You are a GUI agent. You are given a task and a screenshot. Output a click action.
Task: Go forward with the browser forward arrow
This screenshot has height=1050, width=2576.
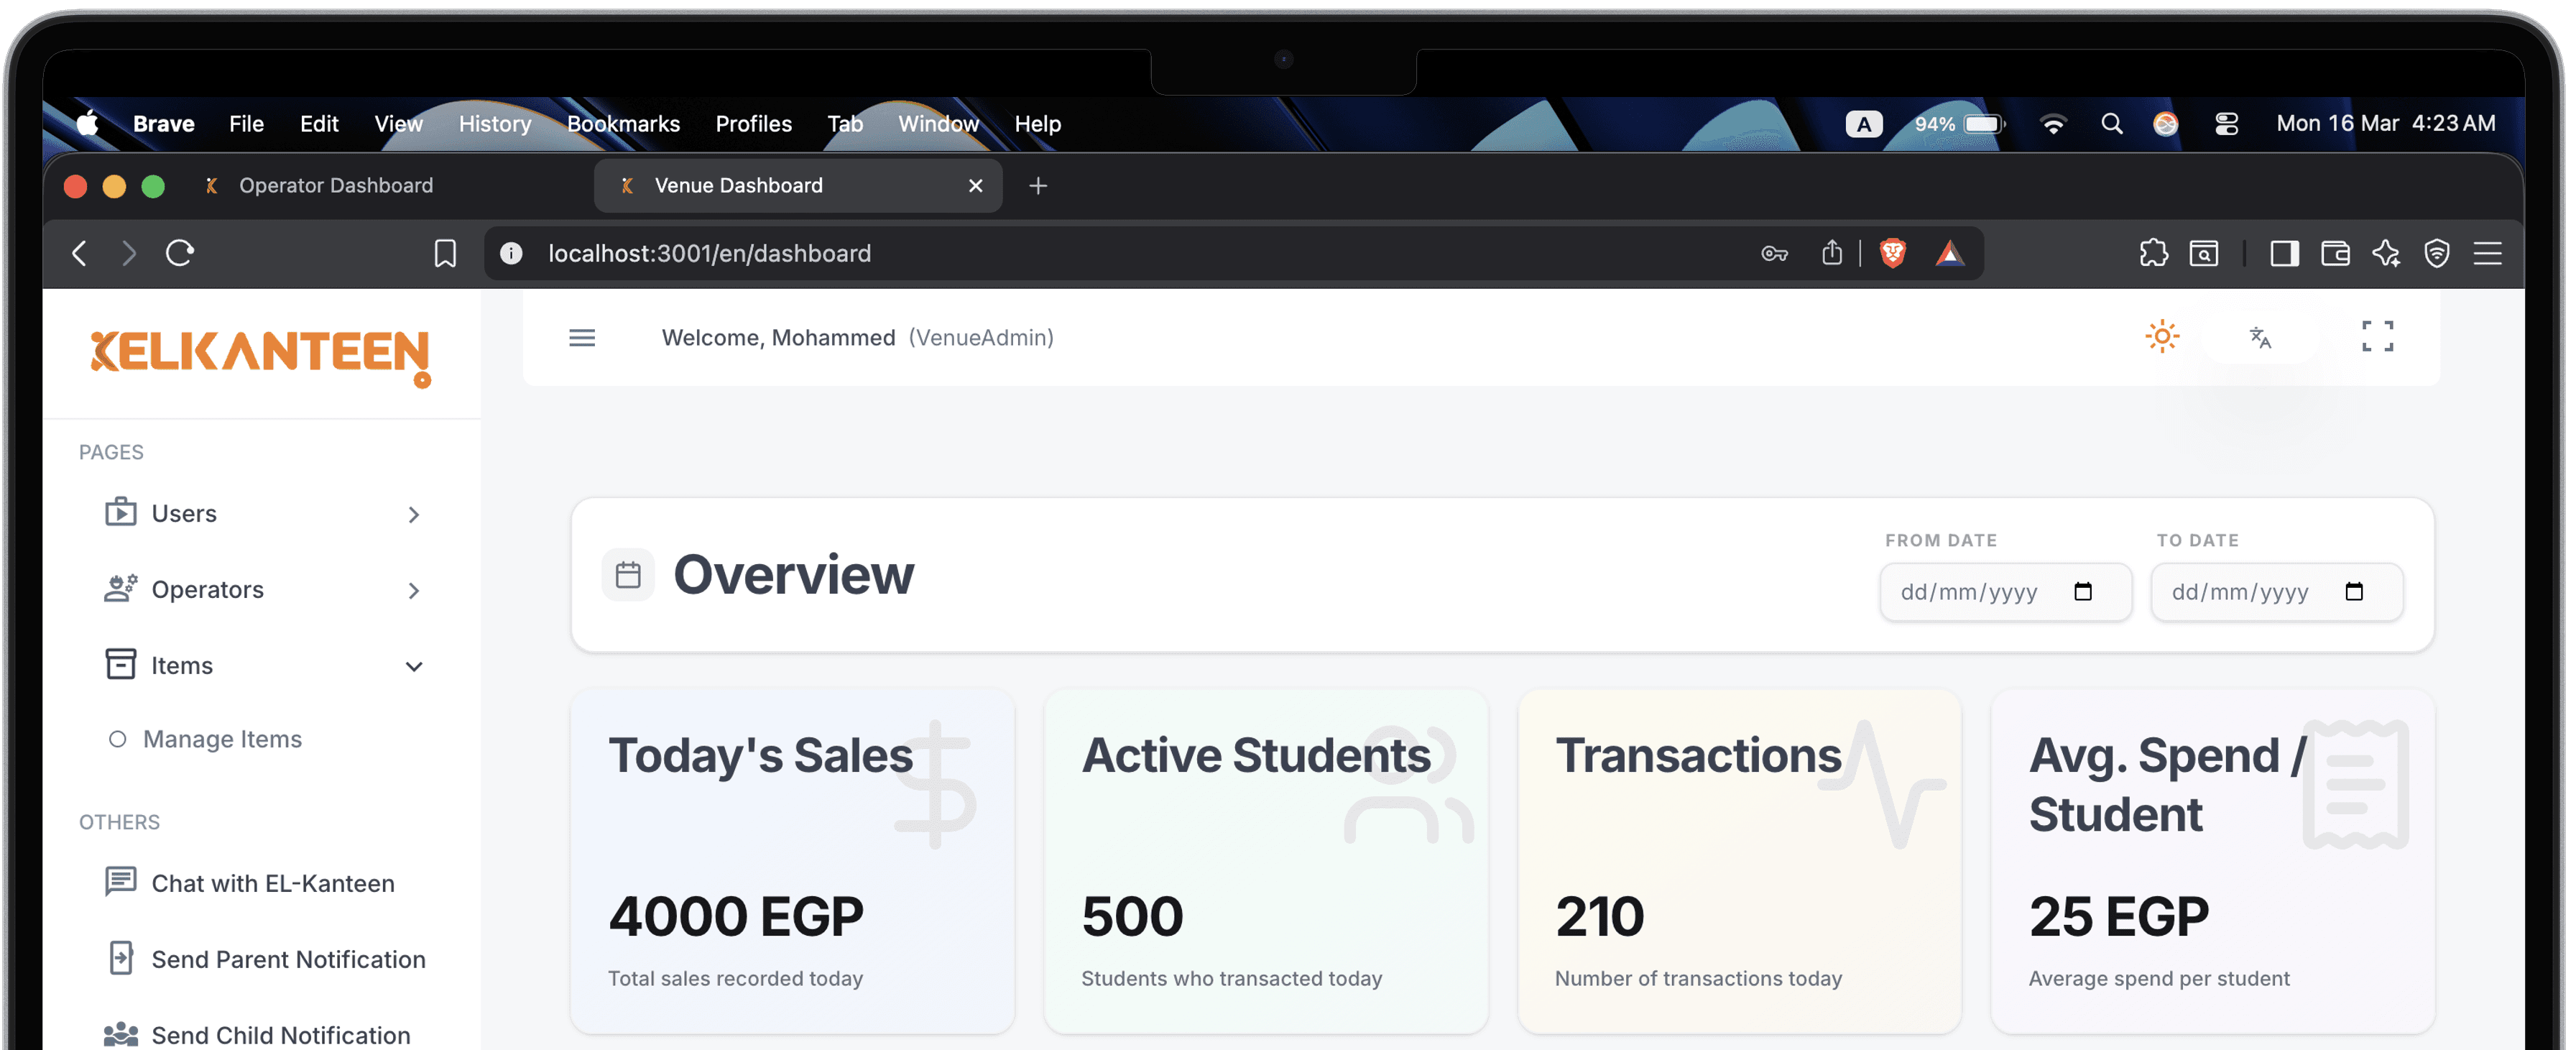tap(129, 253)
